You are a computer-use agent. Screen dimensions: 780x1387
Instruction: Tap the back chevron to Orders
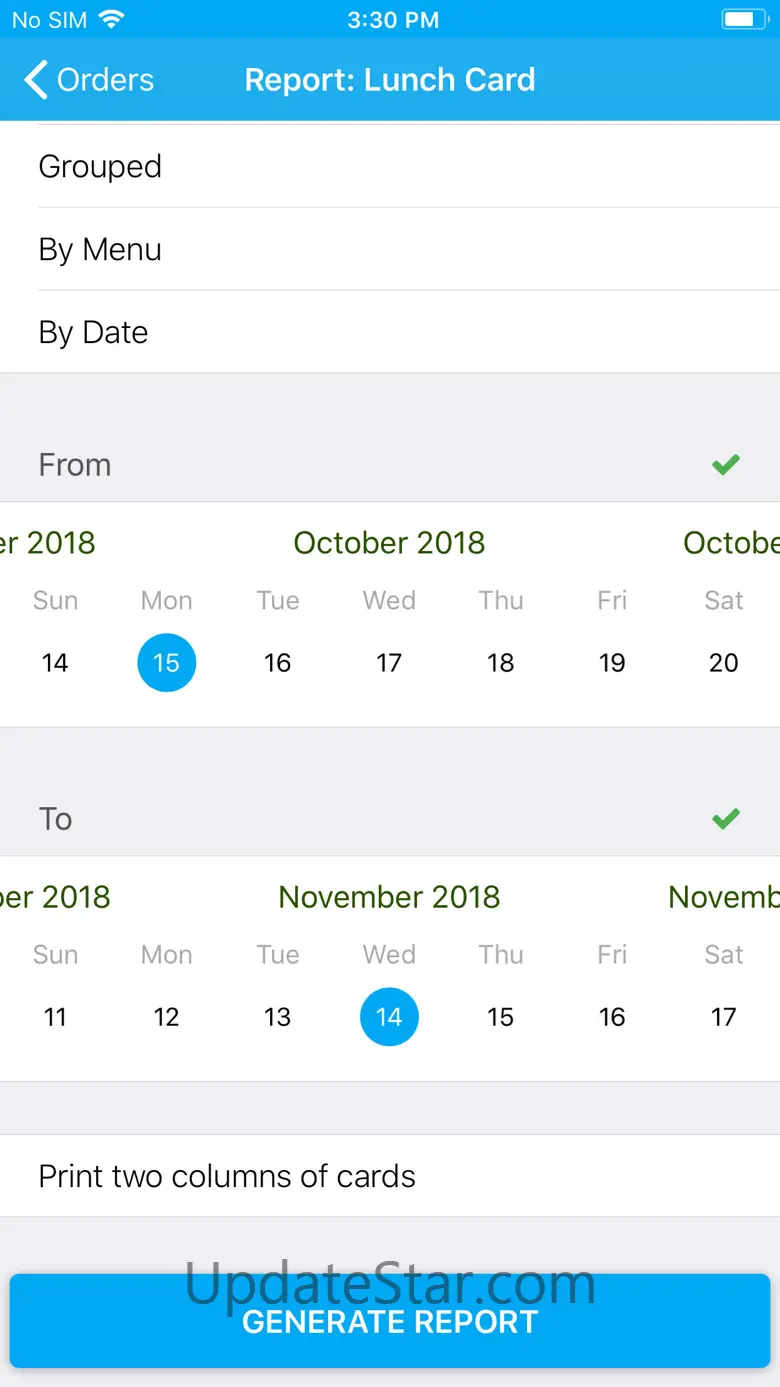[x=36, y=80]
